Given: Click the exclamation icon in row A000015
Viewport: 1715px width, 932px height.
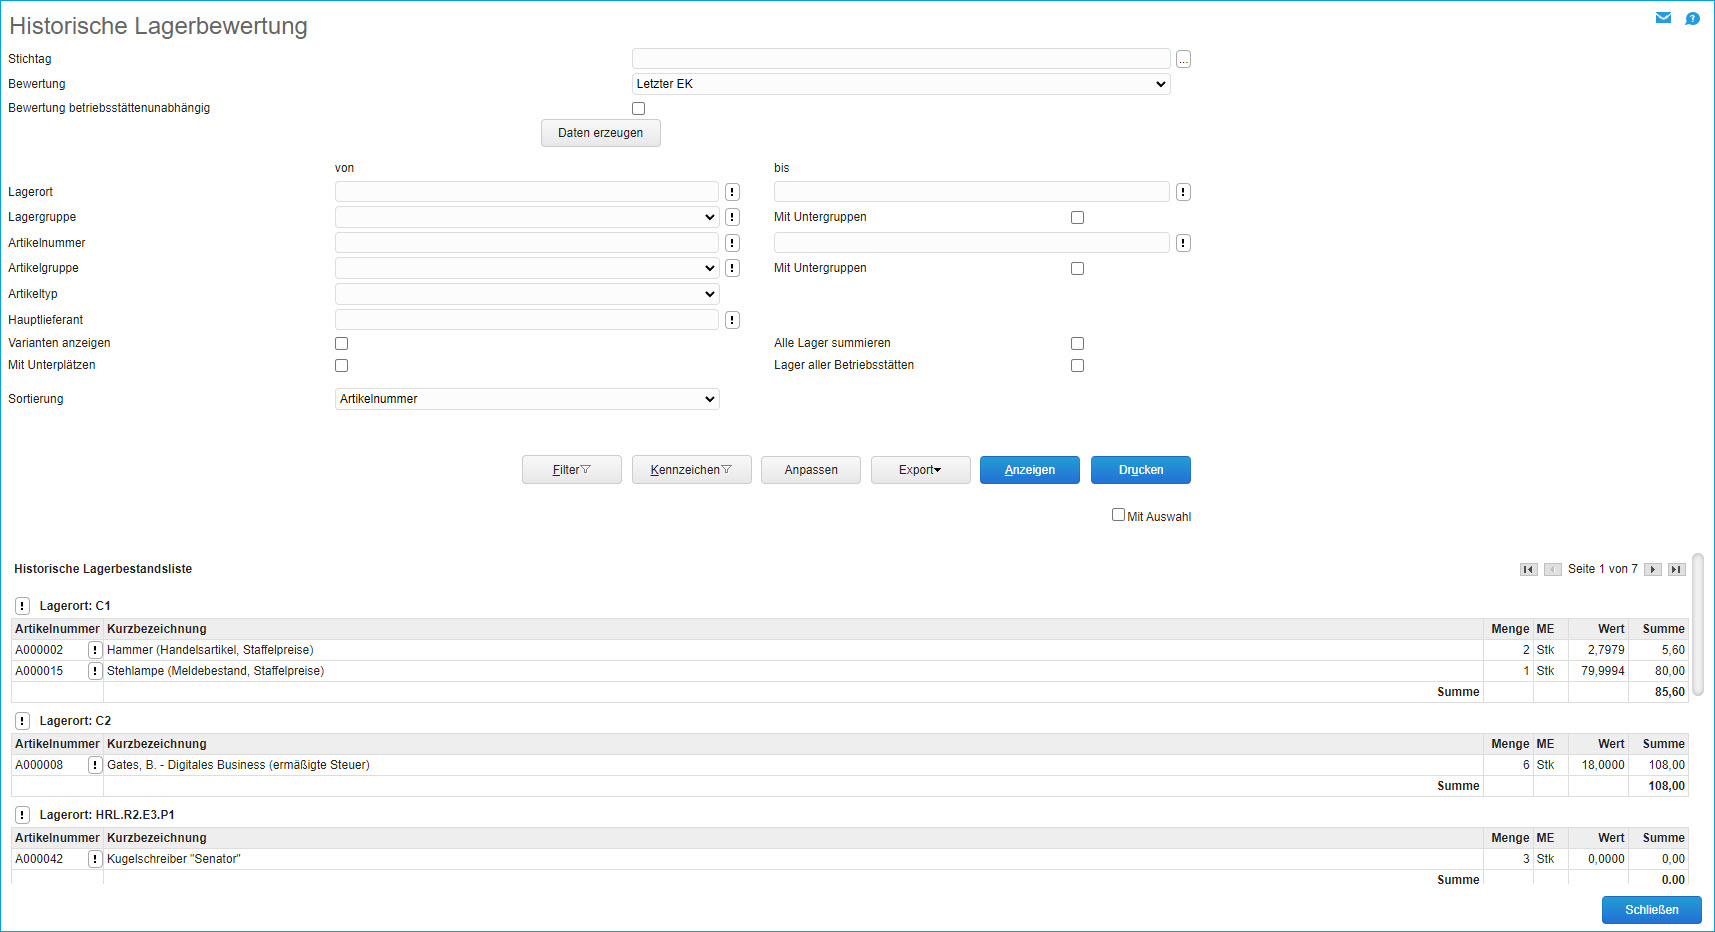Looking at the screenshot, I should (95, 671).
